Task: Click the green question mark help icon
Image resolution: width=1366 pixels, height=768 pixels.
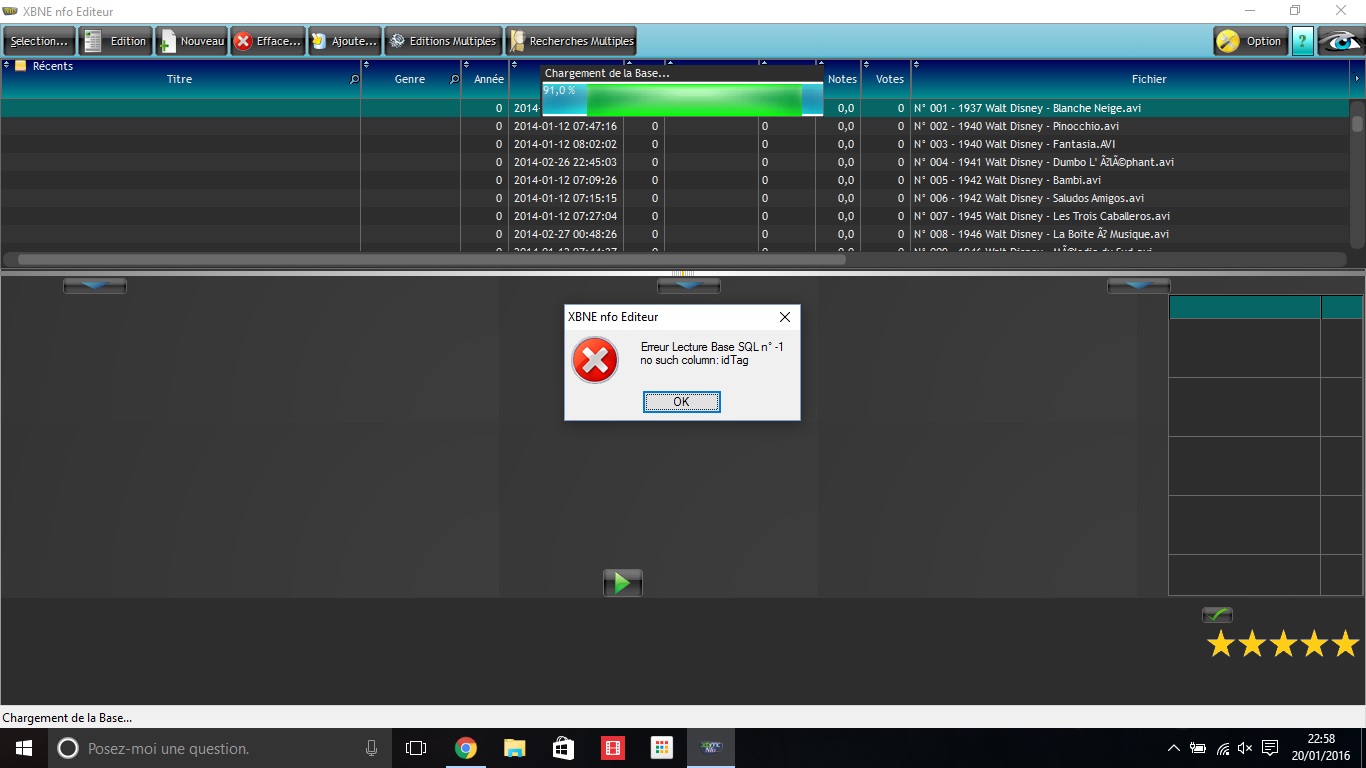Action: (x=1302, y=41)
